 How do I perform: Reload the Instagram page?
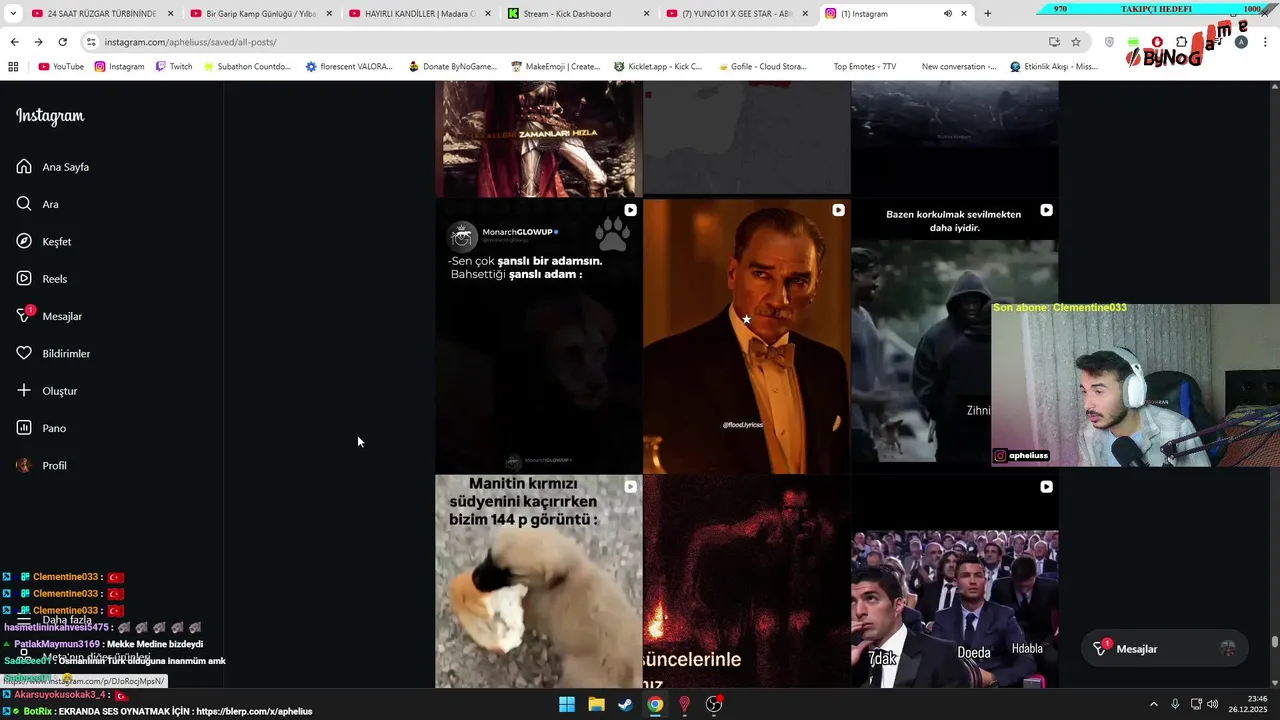[x=62, y=42]
